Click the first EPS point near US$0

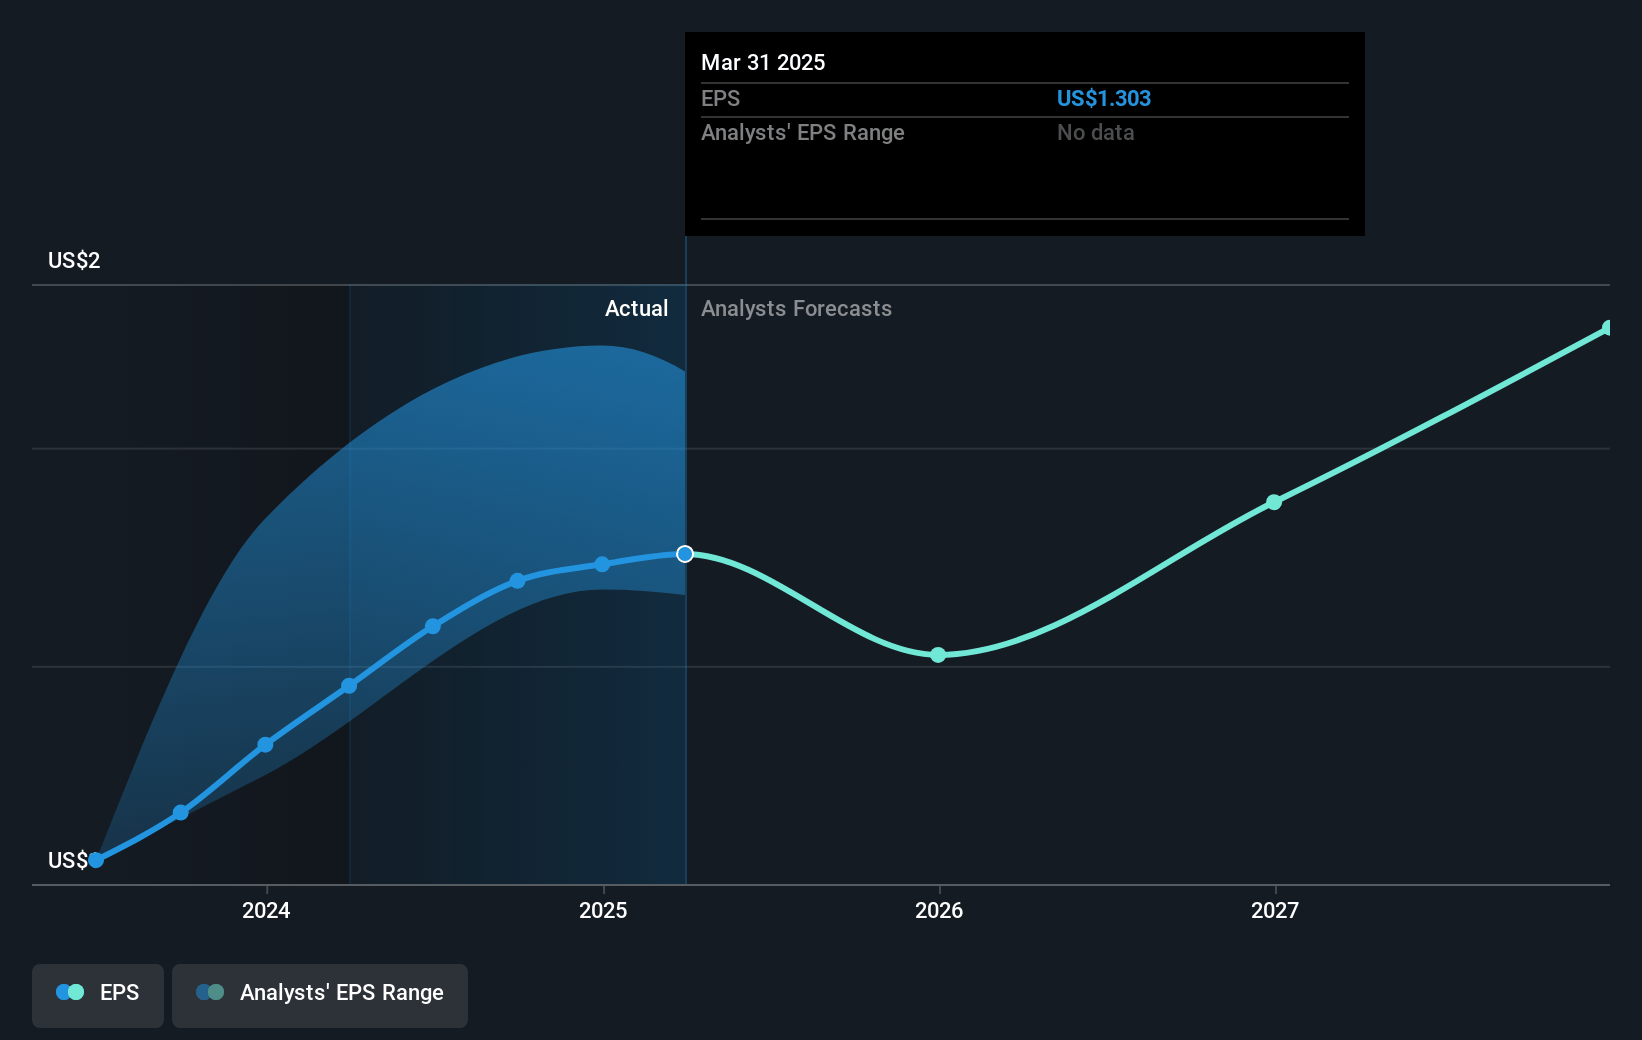point(96,860)
